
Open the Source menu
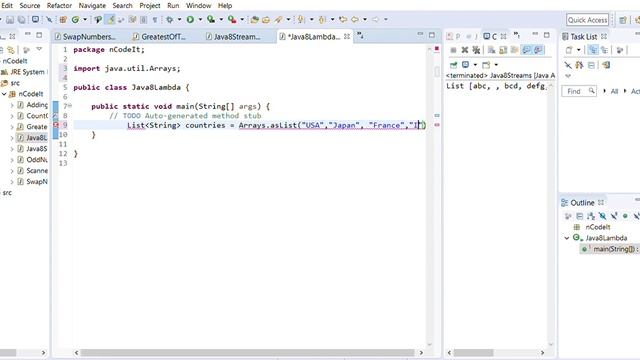coord(30,6)
